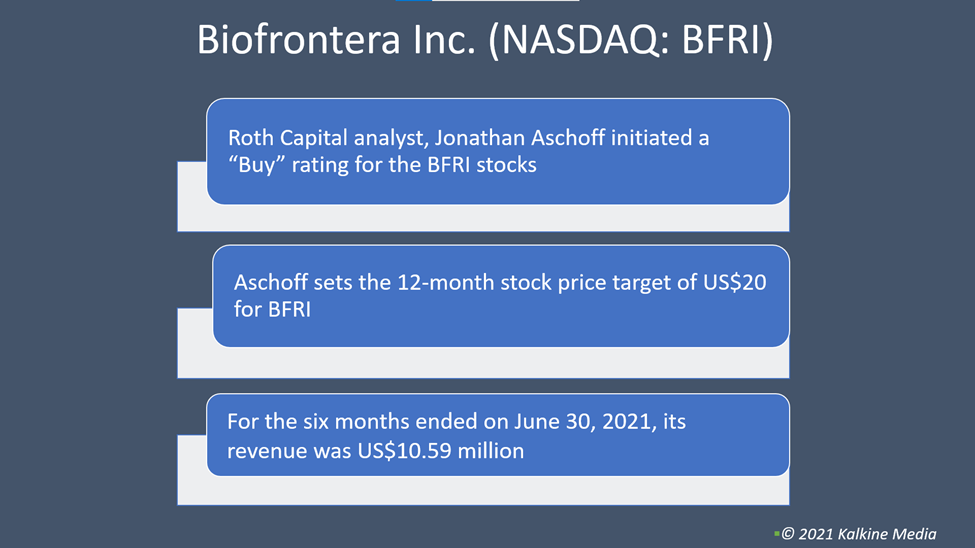Click the quoted word Buy
This screenshot has height=548, width=975.
pyautogui.click(x=256, y=165)
